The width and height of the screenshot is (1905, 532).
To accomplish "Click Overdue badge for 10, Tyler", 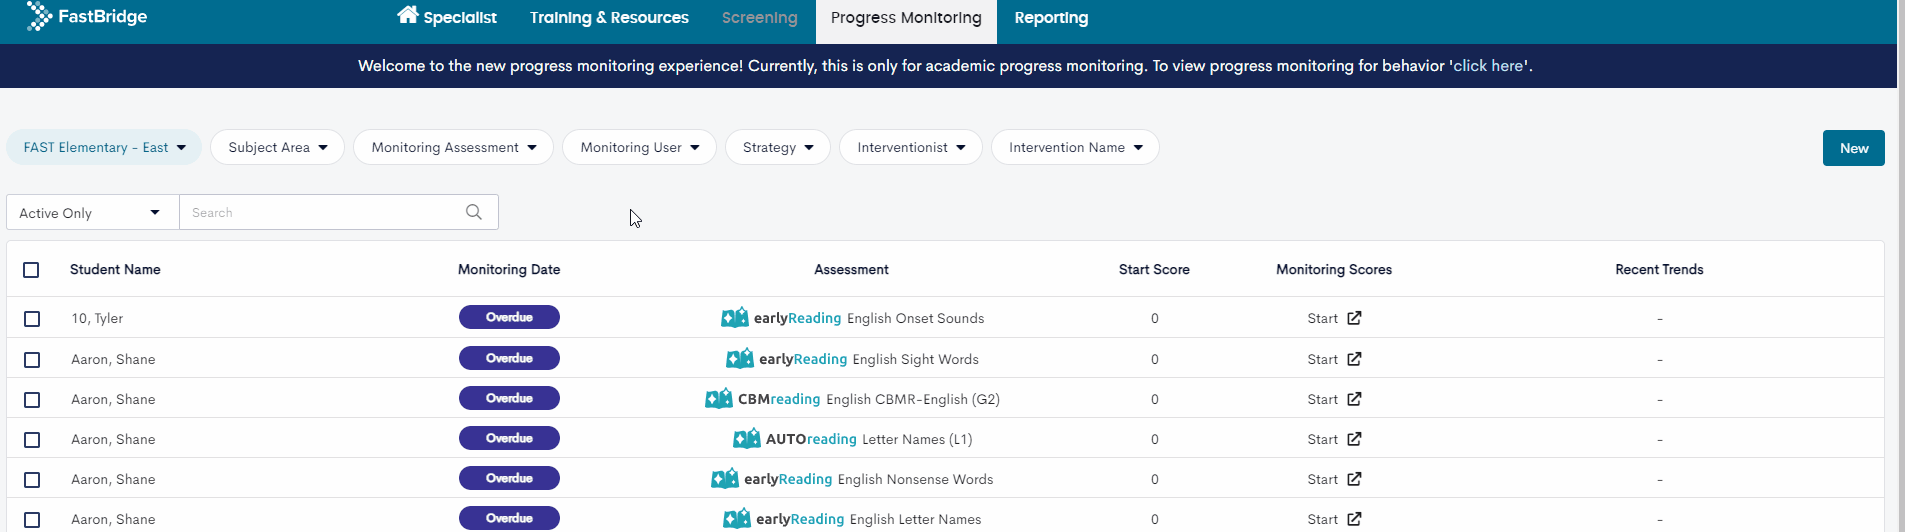I will pyautogui.click(x=509, y=317).
